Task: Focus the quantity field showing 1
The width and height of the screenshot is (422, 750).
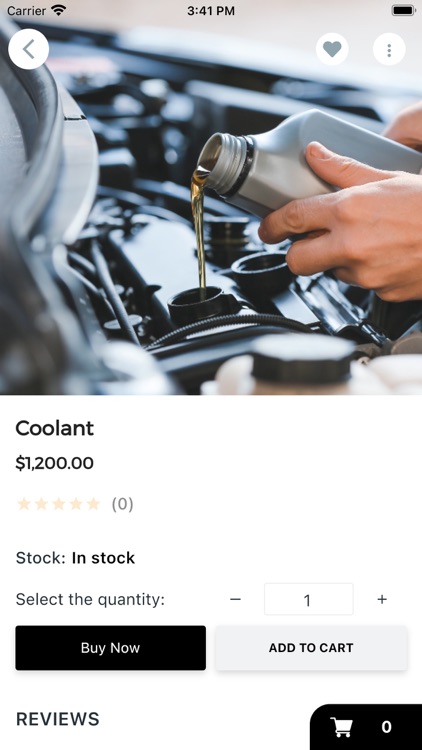Action: 309,599
